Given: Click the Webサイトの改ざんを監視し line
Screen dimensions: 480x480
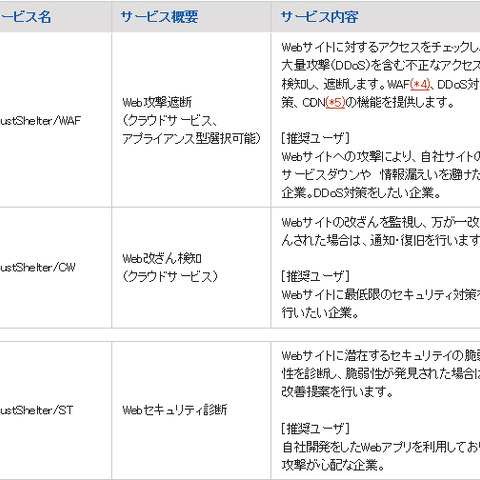Looking at the screenshot, I should 380,222.
